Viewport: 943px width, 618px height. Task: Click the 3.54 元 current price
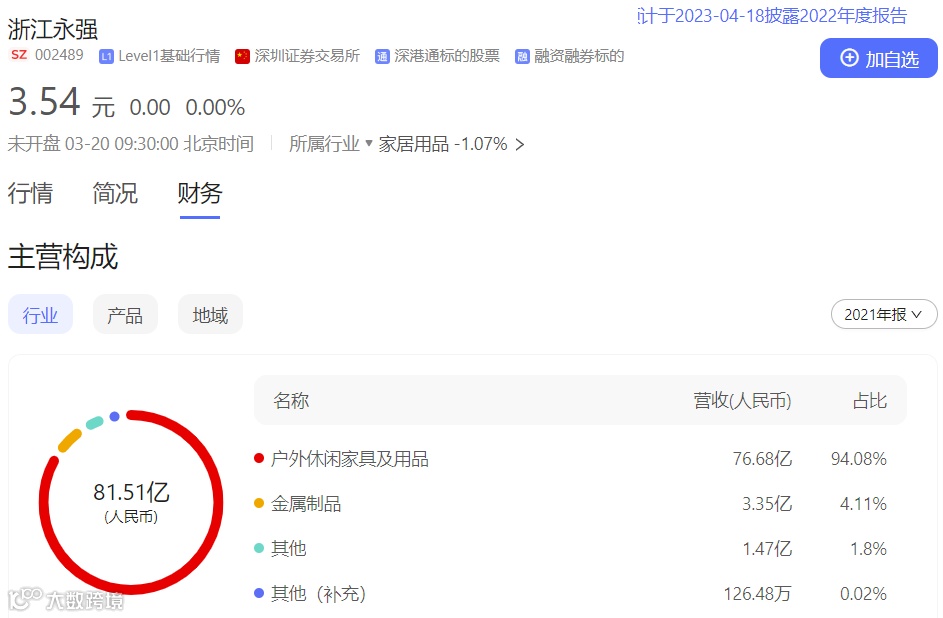[x=61, y=102]
